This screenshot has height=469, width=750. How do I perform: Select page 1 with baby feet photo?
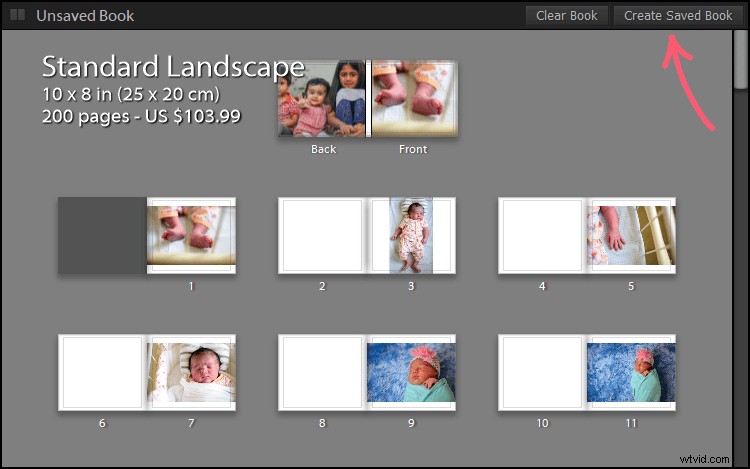(191, 235)
